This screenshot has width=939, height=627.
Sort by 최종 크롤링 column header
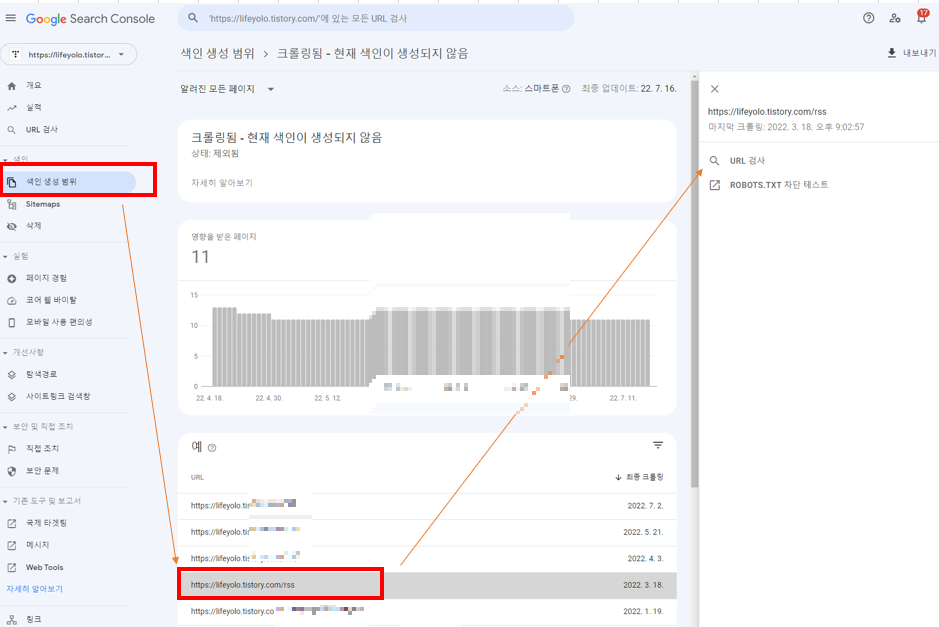(x=639, y=477)
